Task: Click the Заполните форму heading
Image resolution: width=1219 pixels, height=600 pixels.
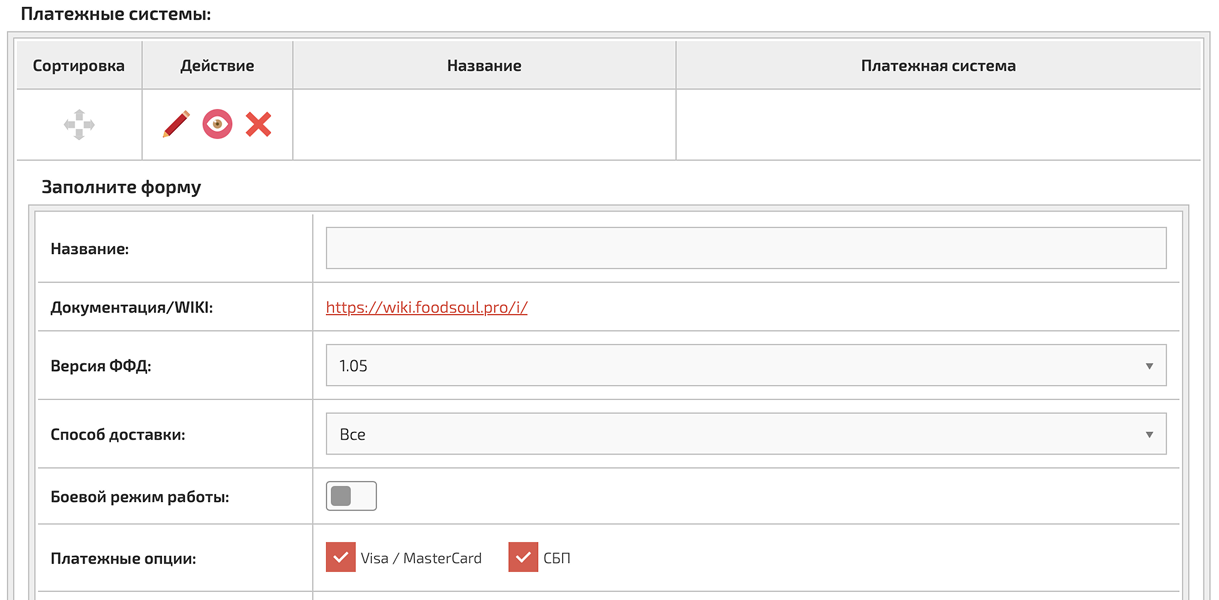Action: [121, 187]
